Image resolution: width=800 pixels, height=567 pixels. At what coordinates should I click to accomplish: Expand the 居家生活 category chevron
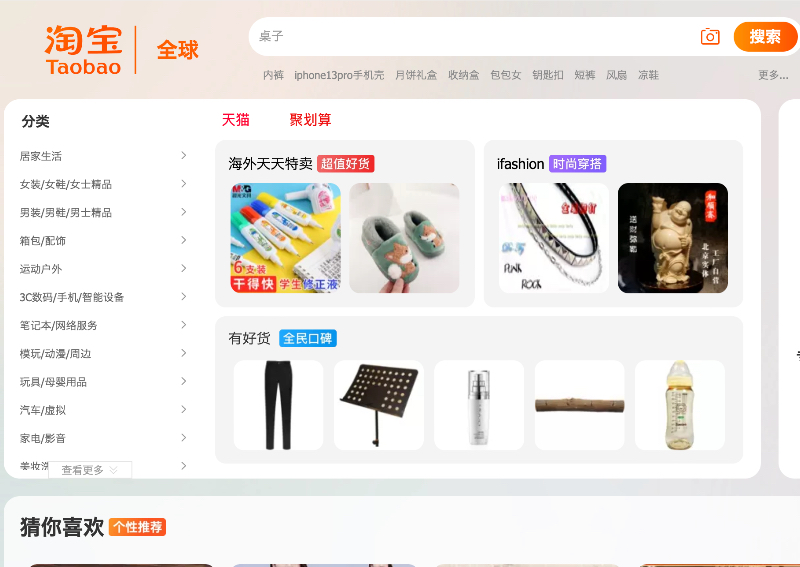(184, 156)
